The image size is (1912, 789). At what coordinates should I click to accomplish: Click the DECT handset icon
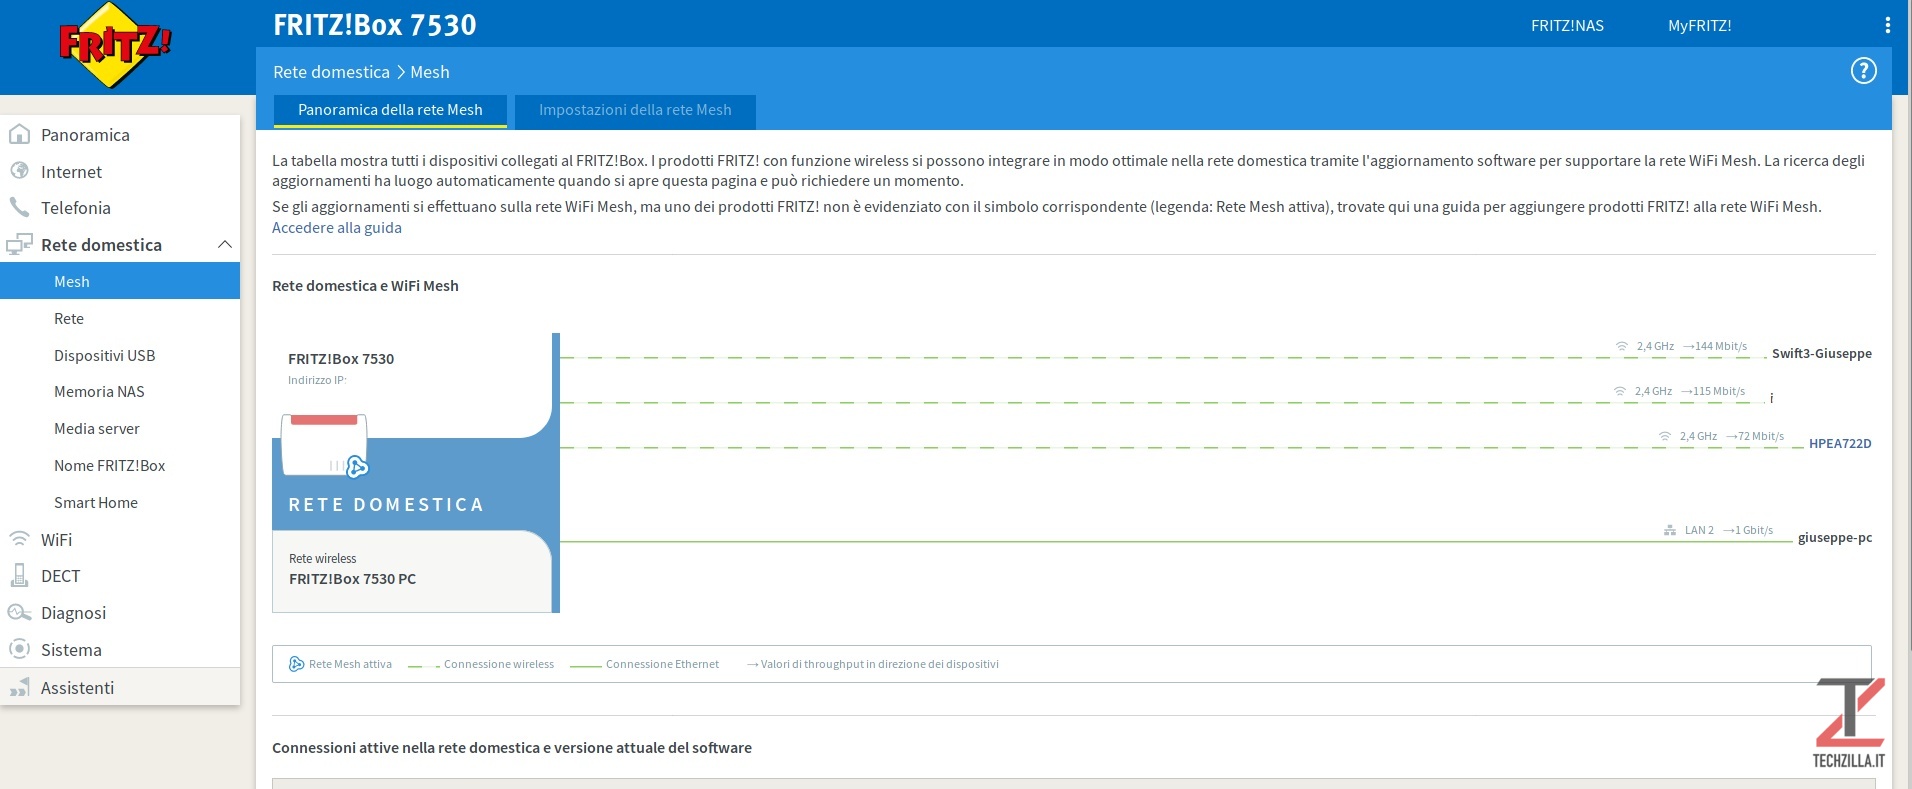[x=19, y=575]
